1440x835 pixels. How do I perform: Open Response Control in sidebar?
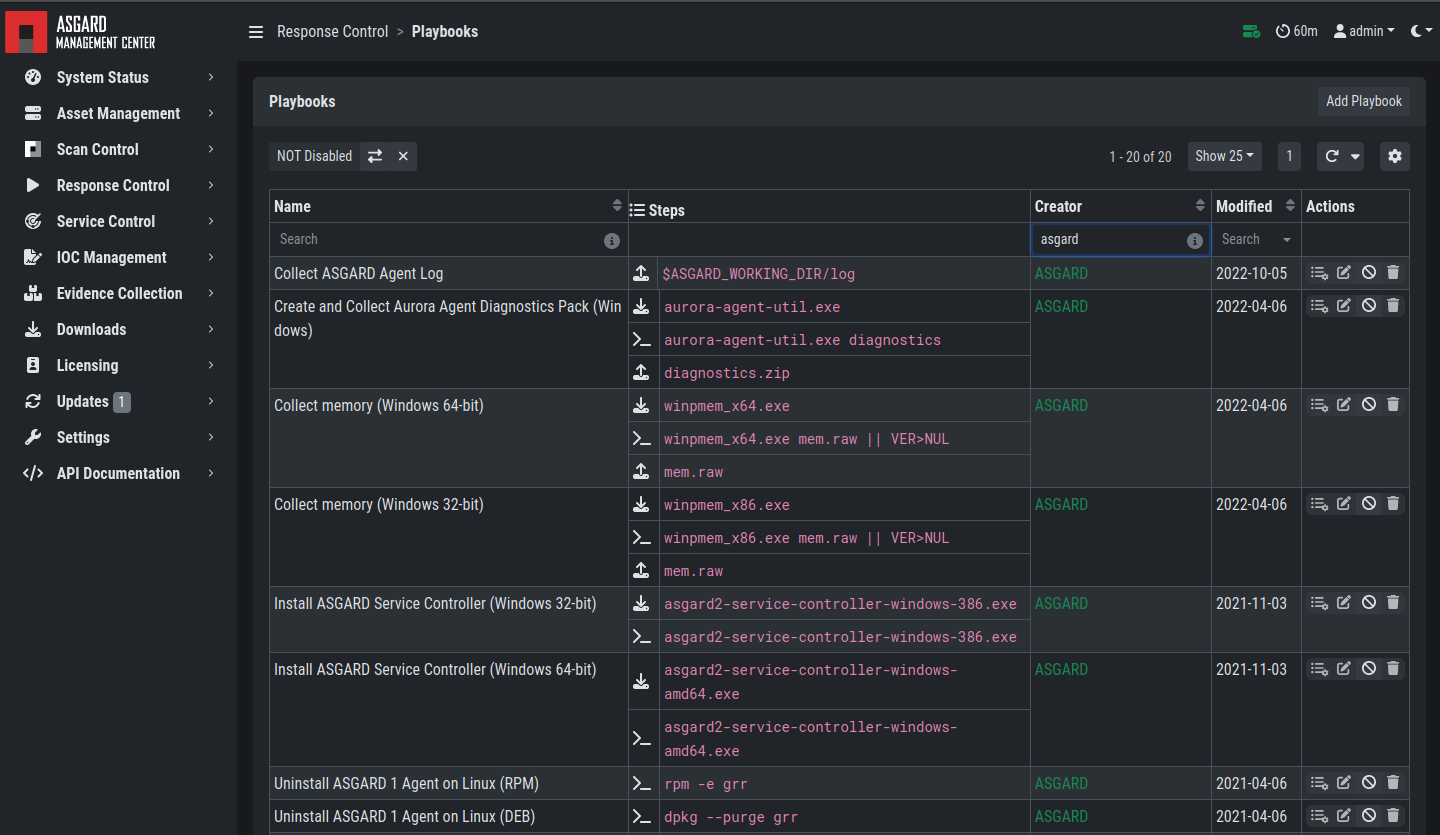pos(118,186)
